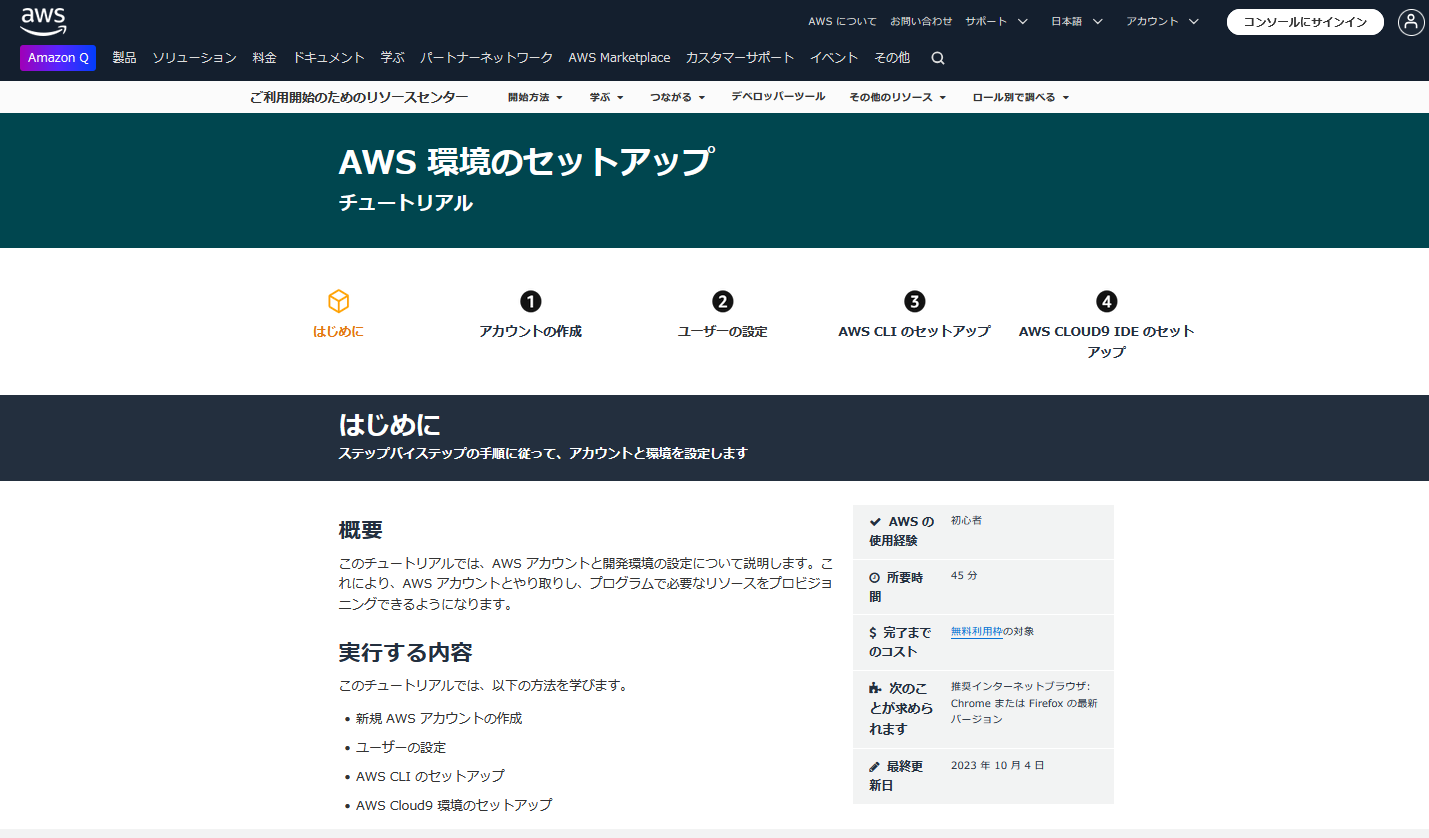Select step 2 circle icon
Image resolution: width=1429 pixels, height=838 pixels.
(723, 301)
